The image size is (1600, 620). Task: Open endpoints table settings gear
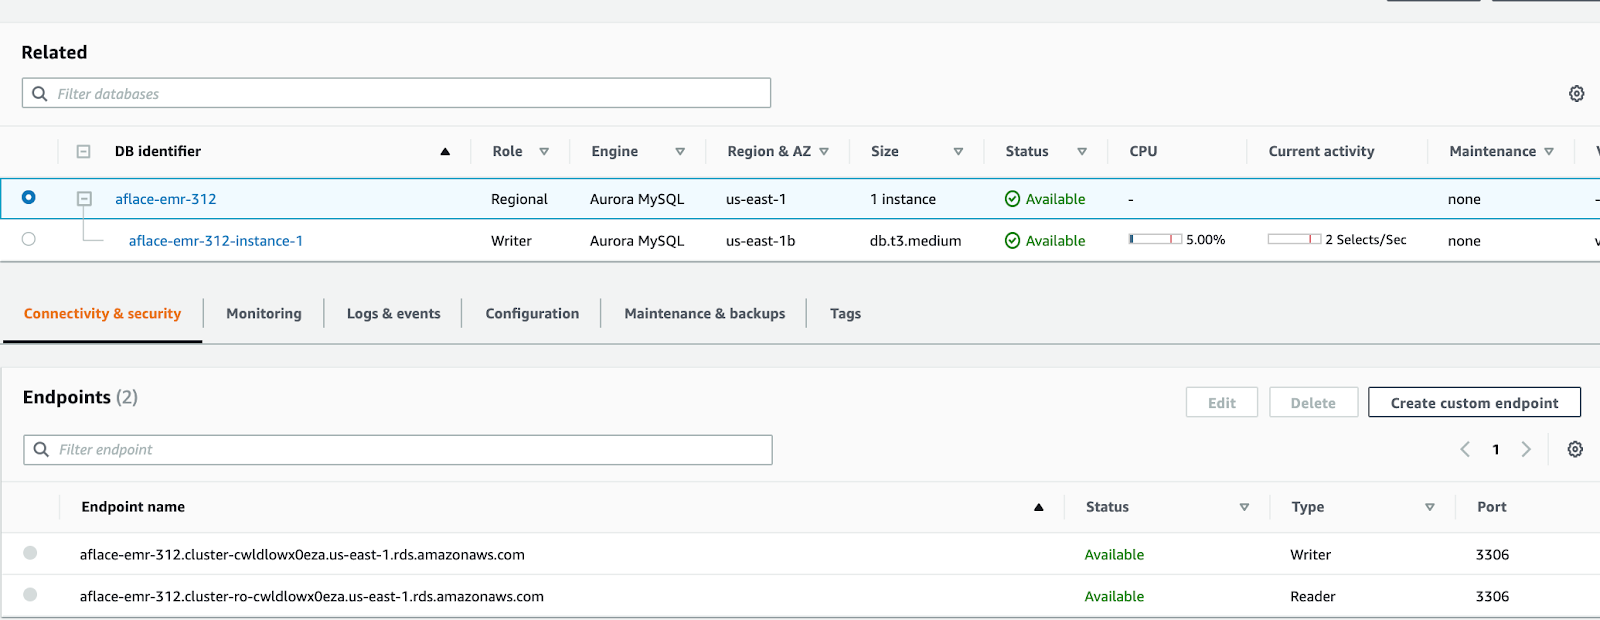[1575, 449]
